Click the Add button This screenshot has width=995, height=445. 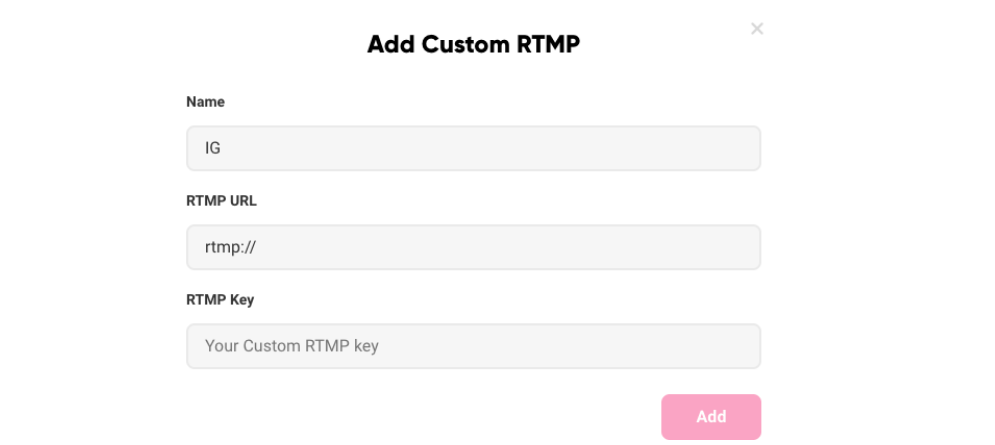(x=710, y=416)
